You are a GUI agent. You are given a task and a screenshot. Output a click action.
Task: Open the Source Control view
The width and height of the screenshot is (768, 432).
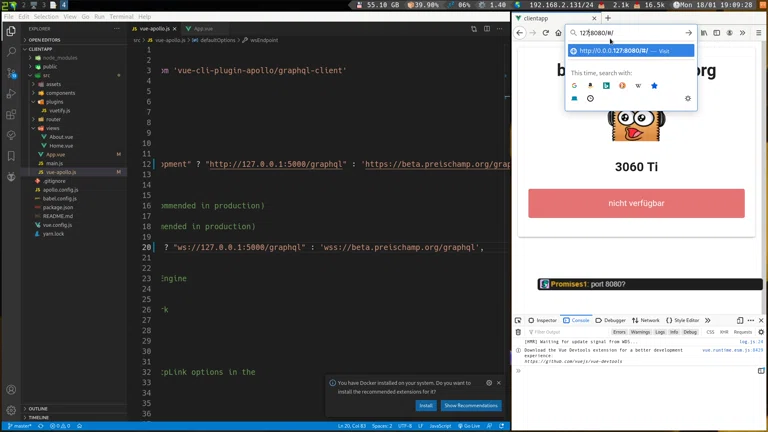click(11, 73)
